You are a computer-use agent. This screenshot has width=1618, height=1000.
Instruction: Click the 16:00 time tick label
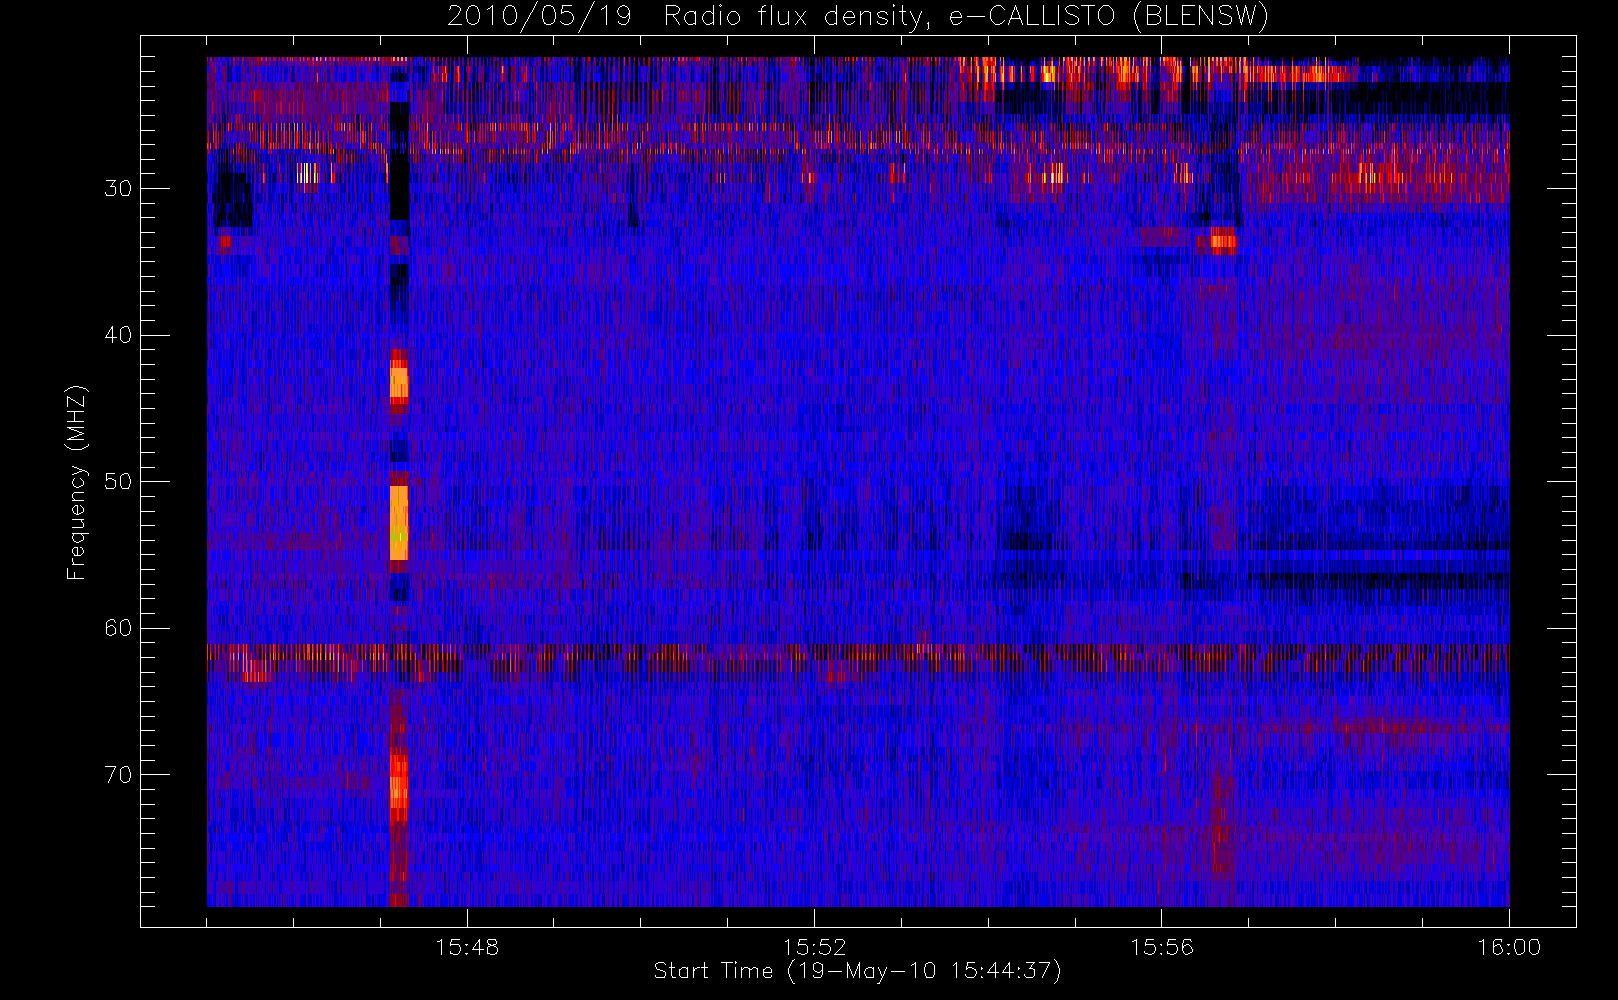tap(1509, 947)
